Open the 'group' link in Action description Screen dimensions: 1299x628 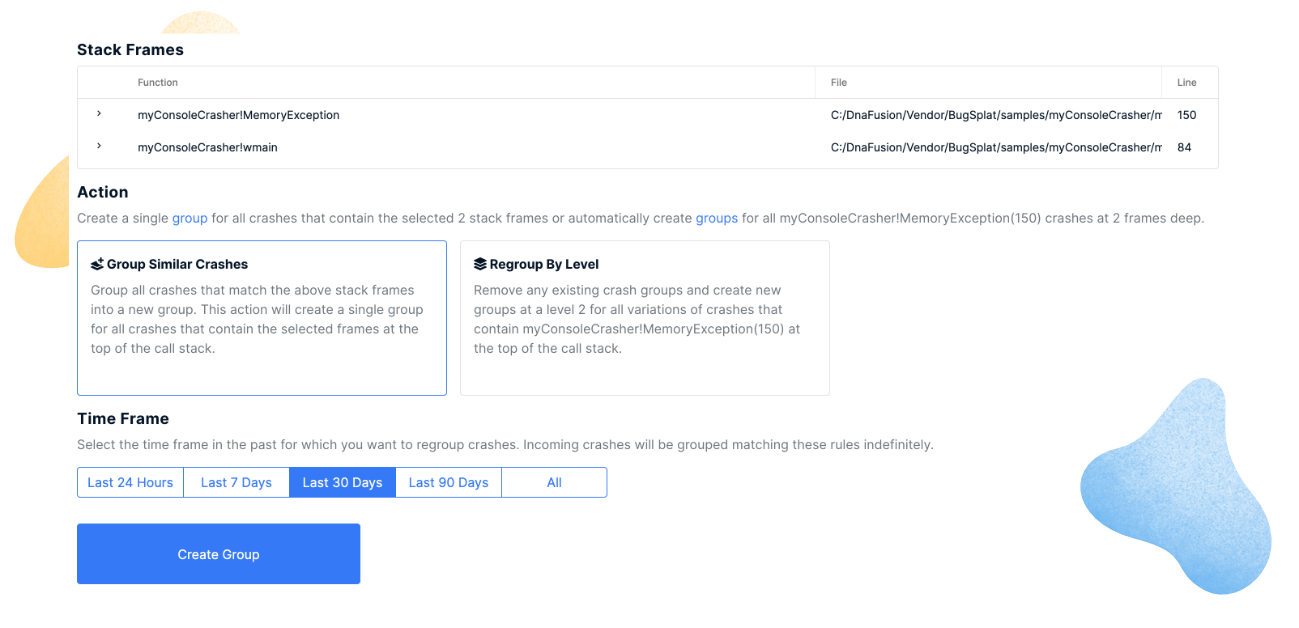coord(190,218)
